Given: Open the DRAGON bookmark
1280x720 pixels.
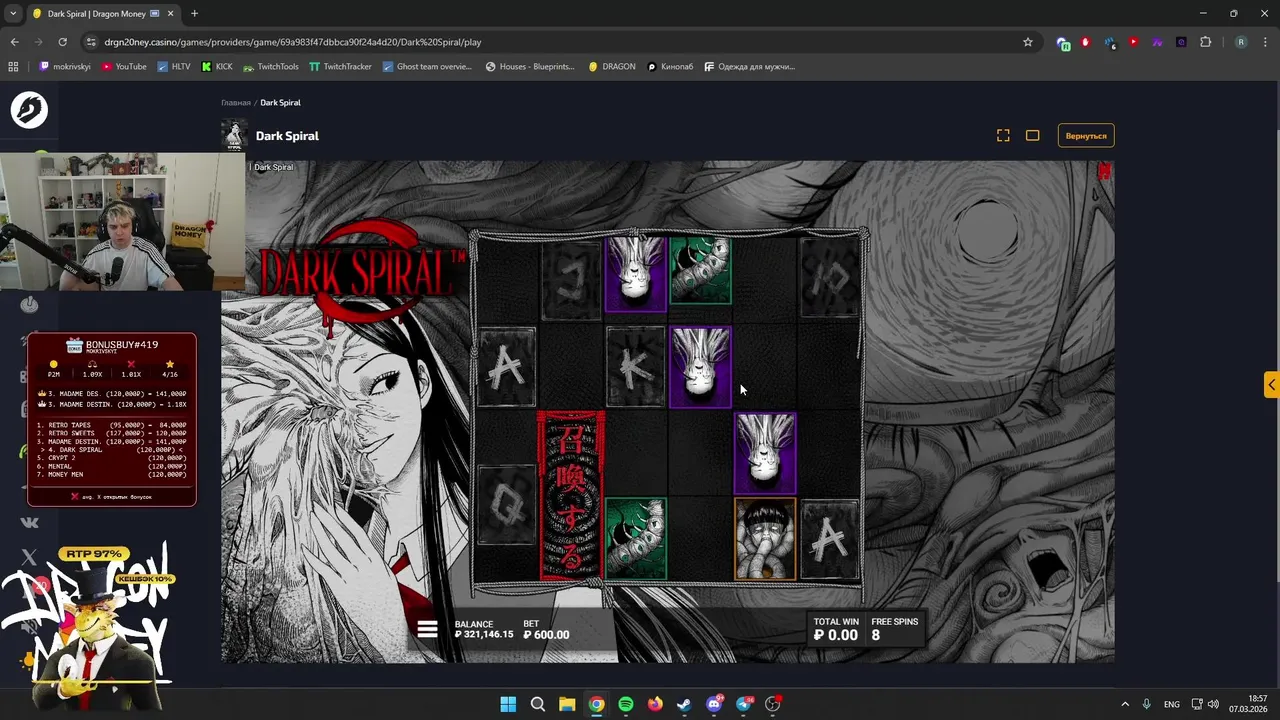Looking at the screenshot, I should 612,67.
